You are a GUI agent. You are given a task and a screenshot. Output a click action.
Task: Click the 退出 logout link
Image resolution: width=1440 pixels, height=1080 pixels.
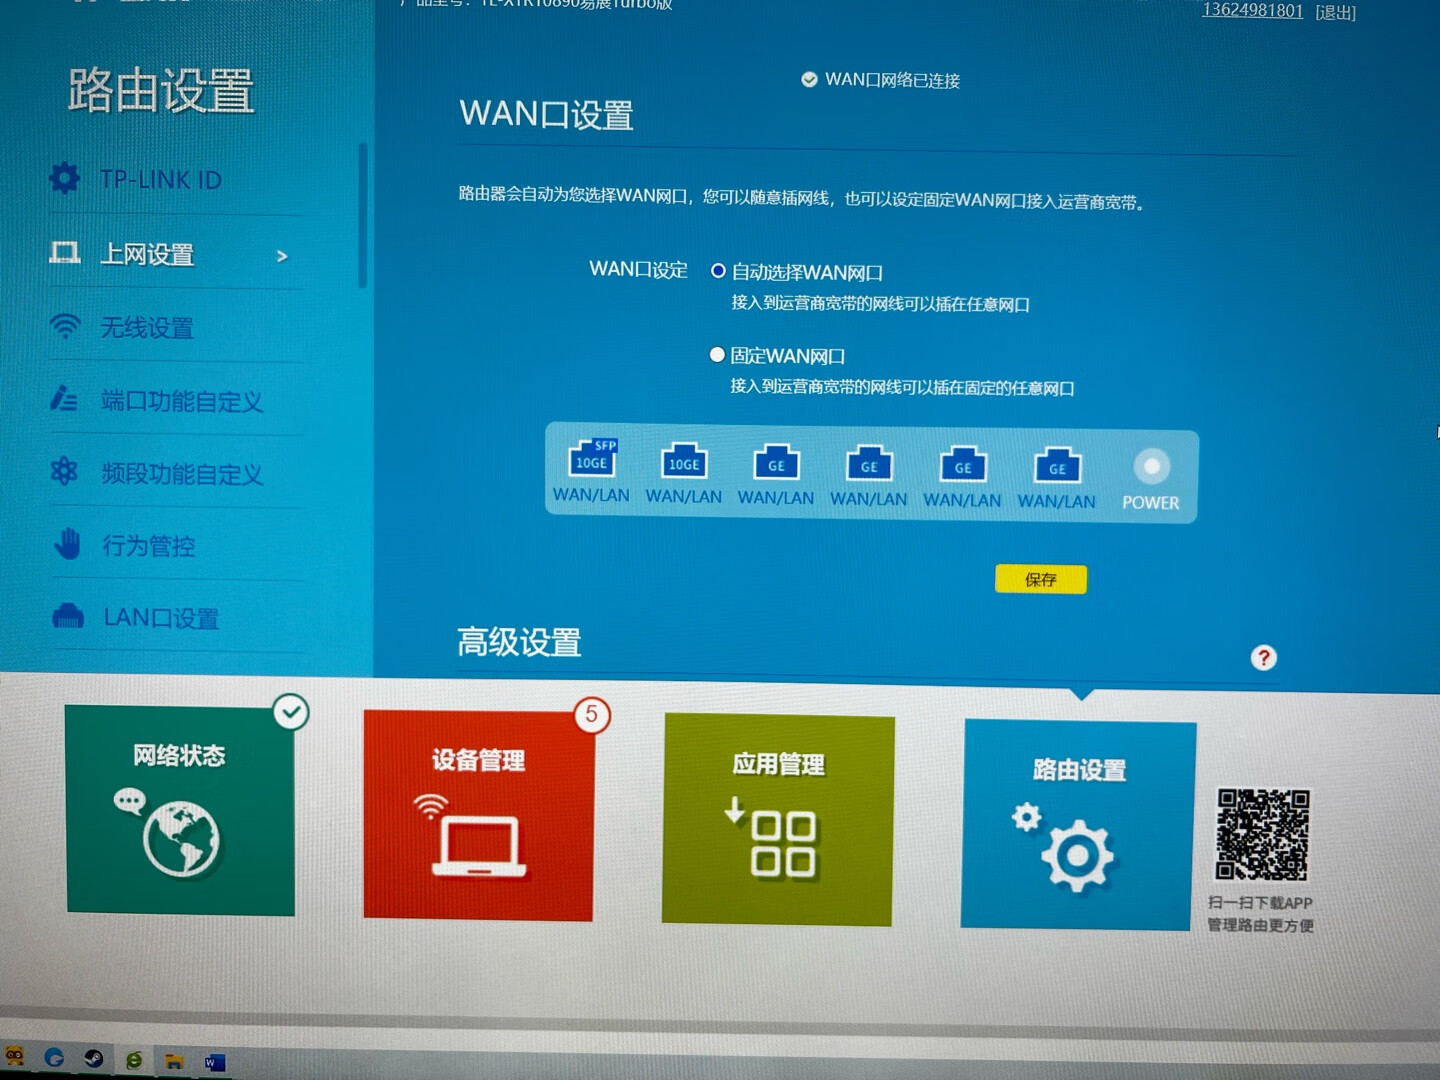coord(1335,12)
